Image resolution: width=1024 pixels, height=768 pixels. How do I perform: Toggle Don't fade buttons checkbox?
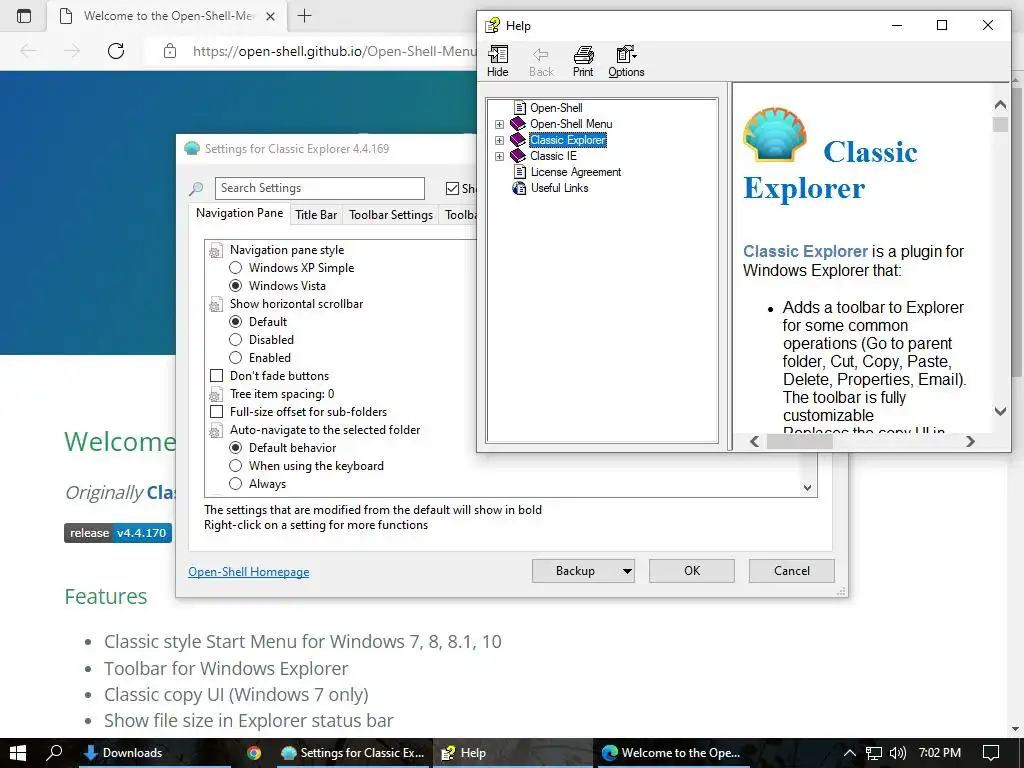(216, 376)
